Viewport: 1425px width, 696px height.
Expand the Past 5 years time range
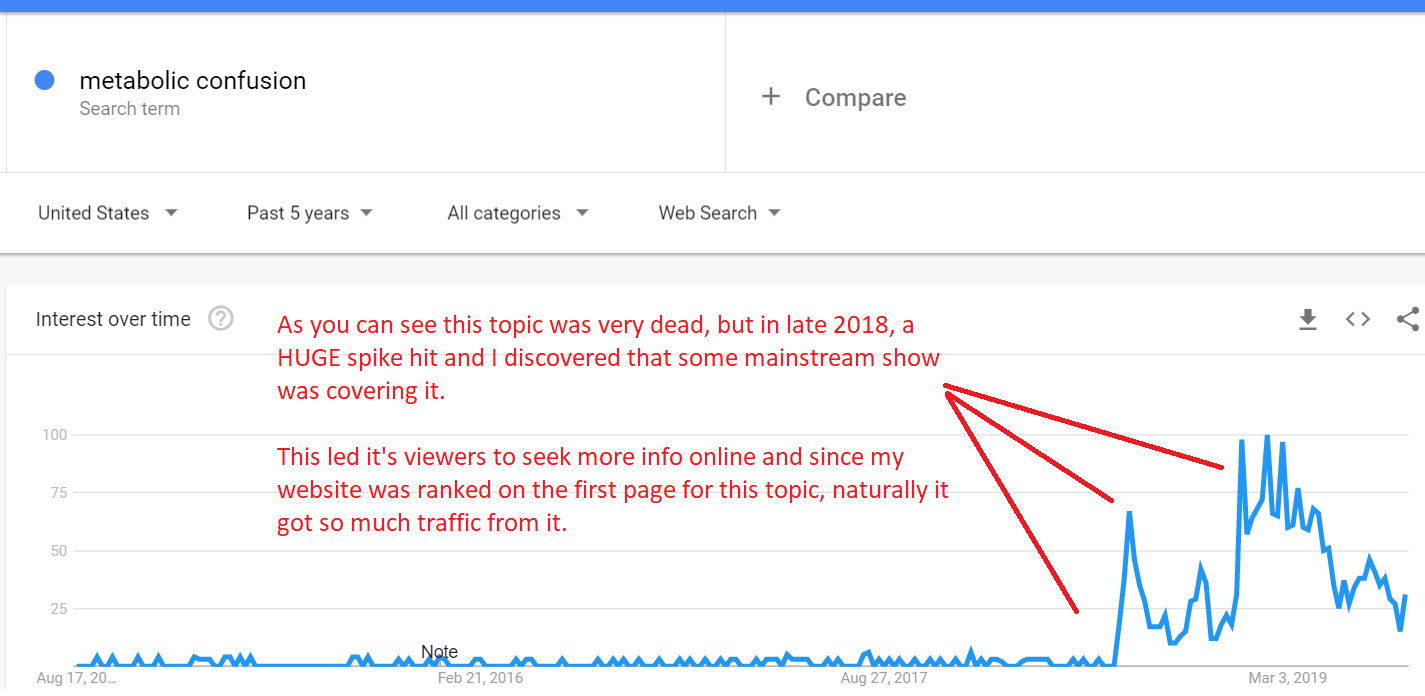pyautogui.click(x=309, y=213)
